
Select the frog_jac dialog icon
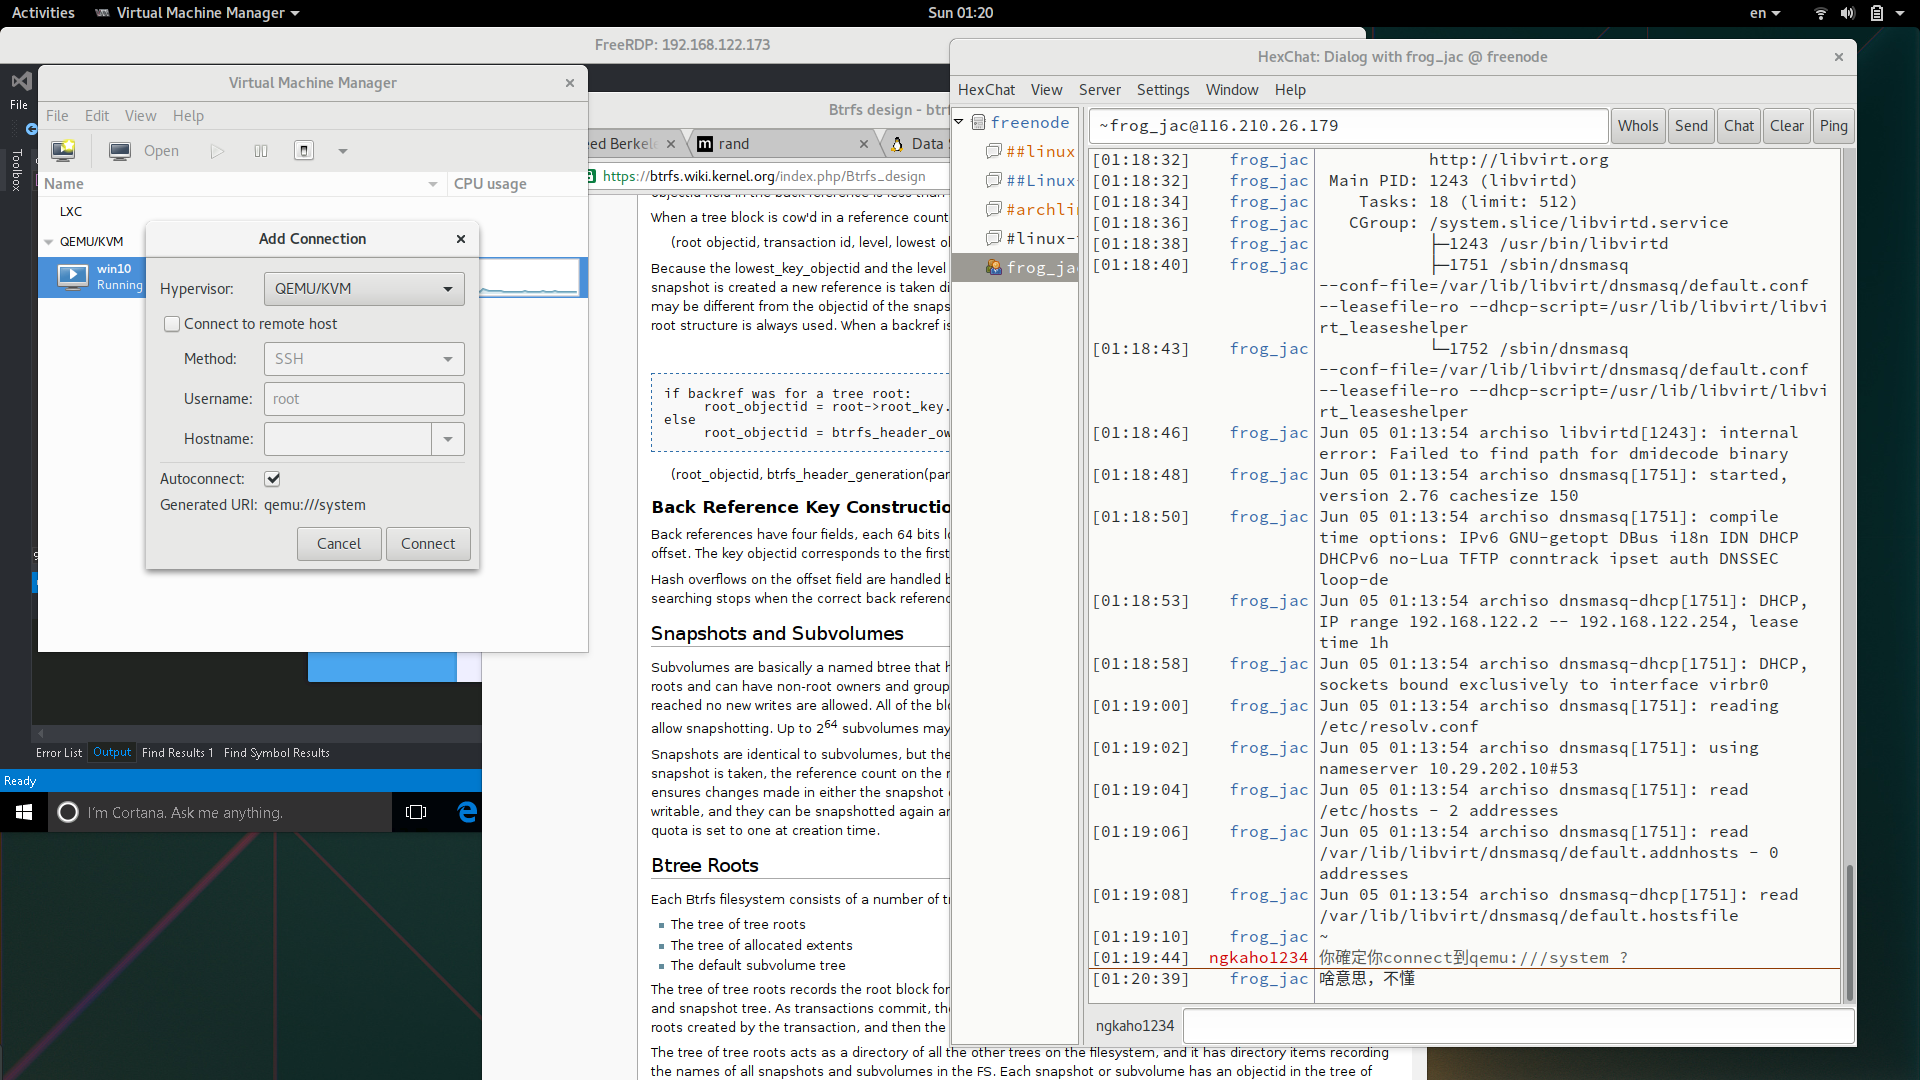click(993, 268)
